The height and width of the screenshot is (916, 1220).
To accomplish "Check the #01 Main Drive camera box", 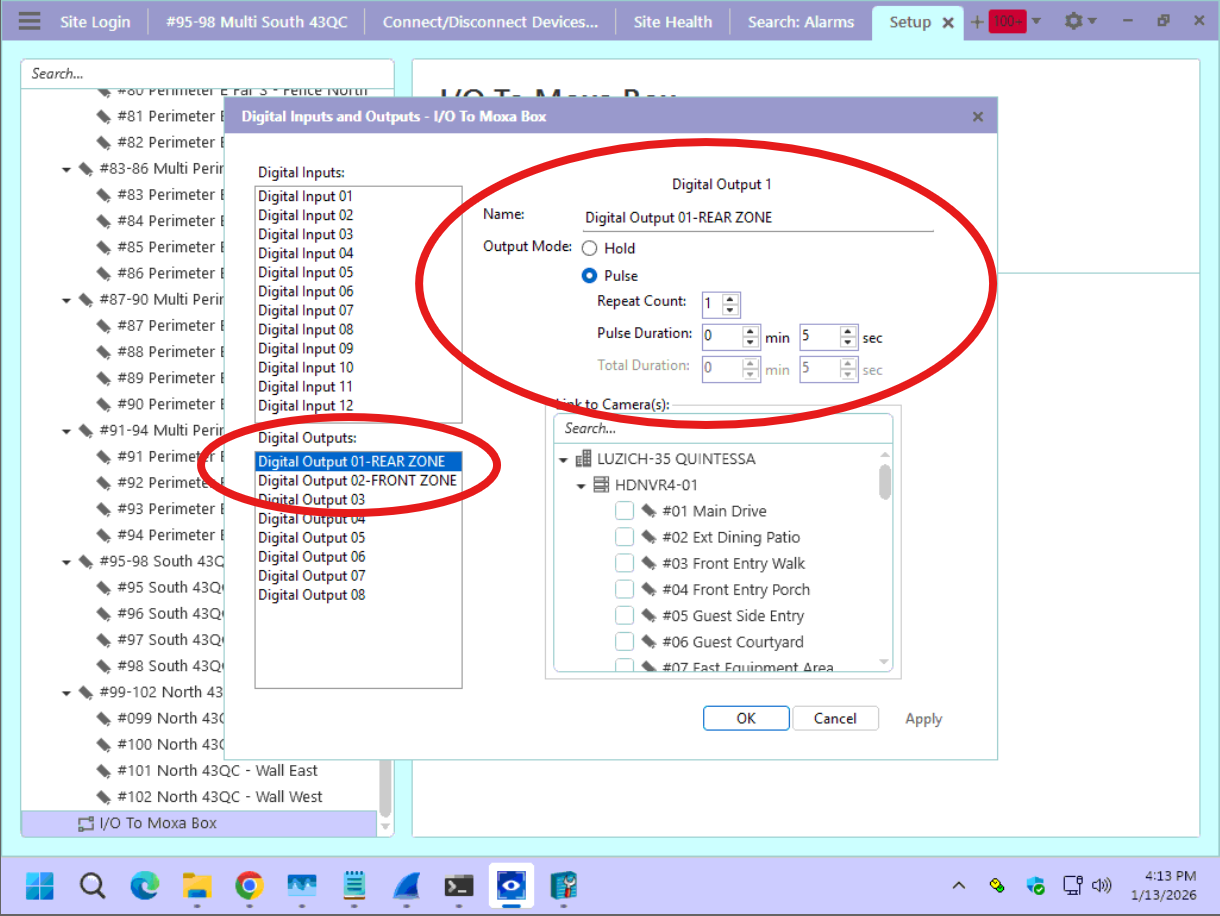I will (x=624, y=511).
